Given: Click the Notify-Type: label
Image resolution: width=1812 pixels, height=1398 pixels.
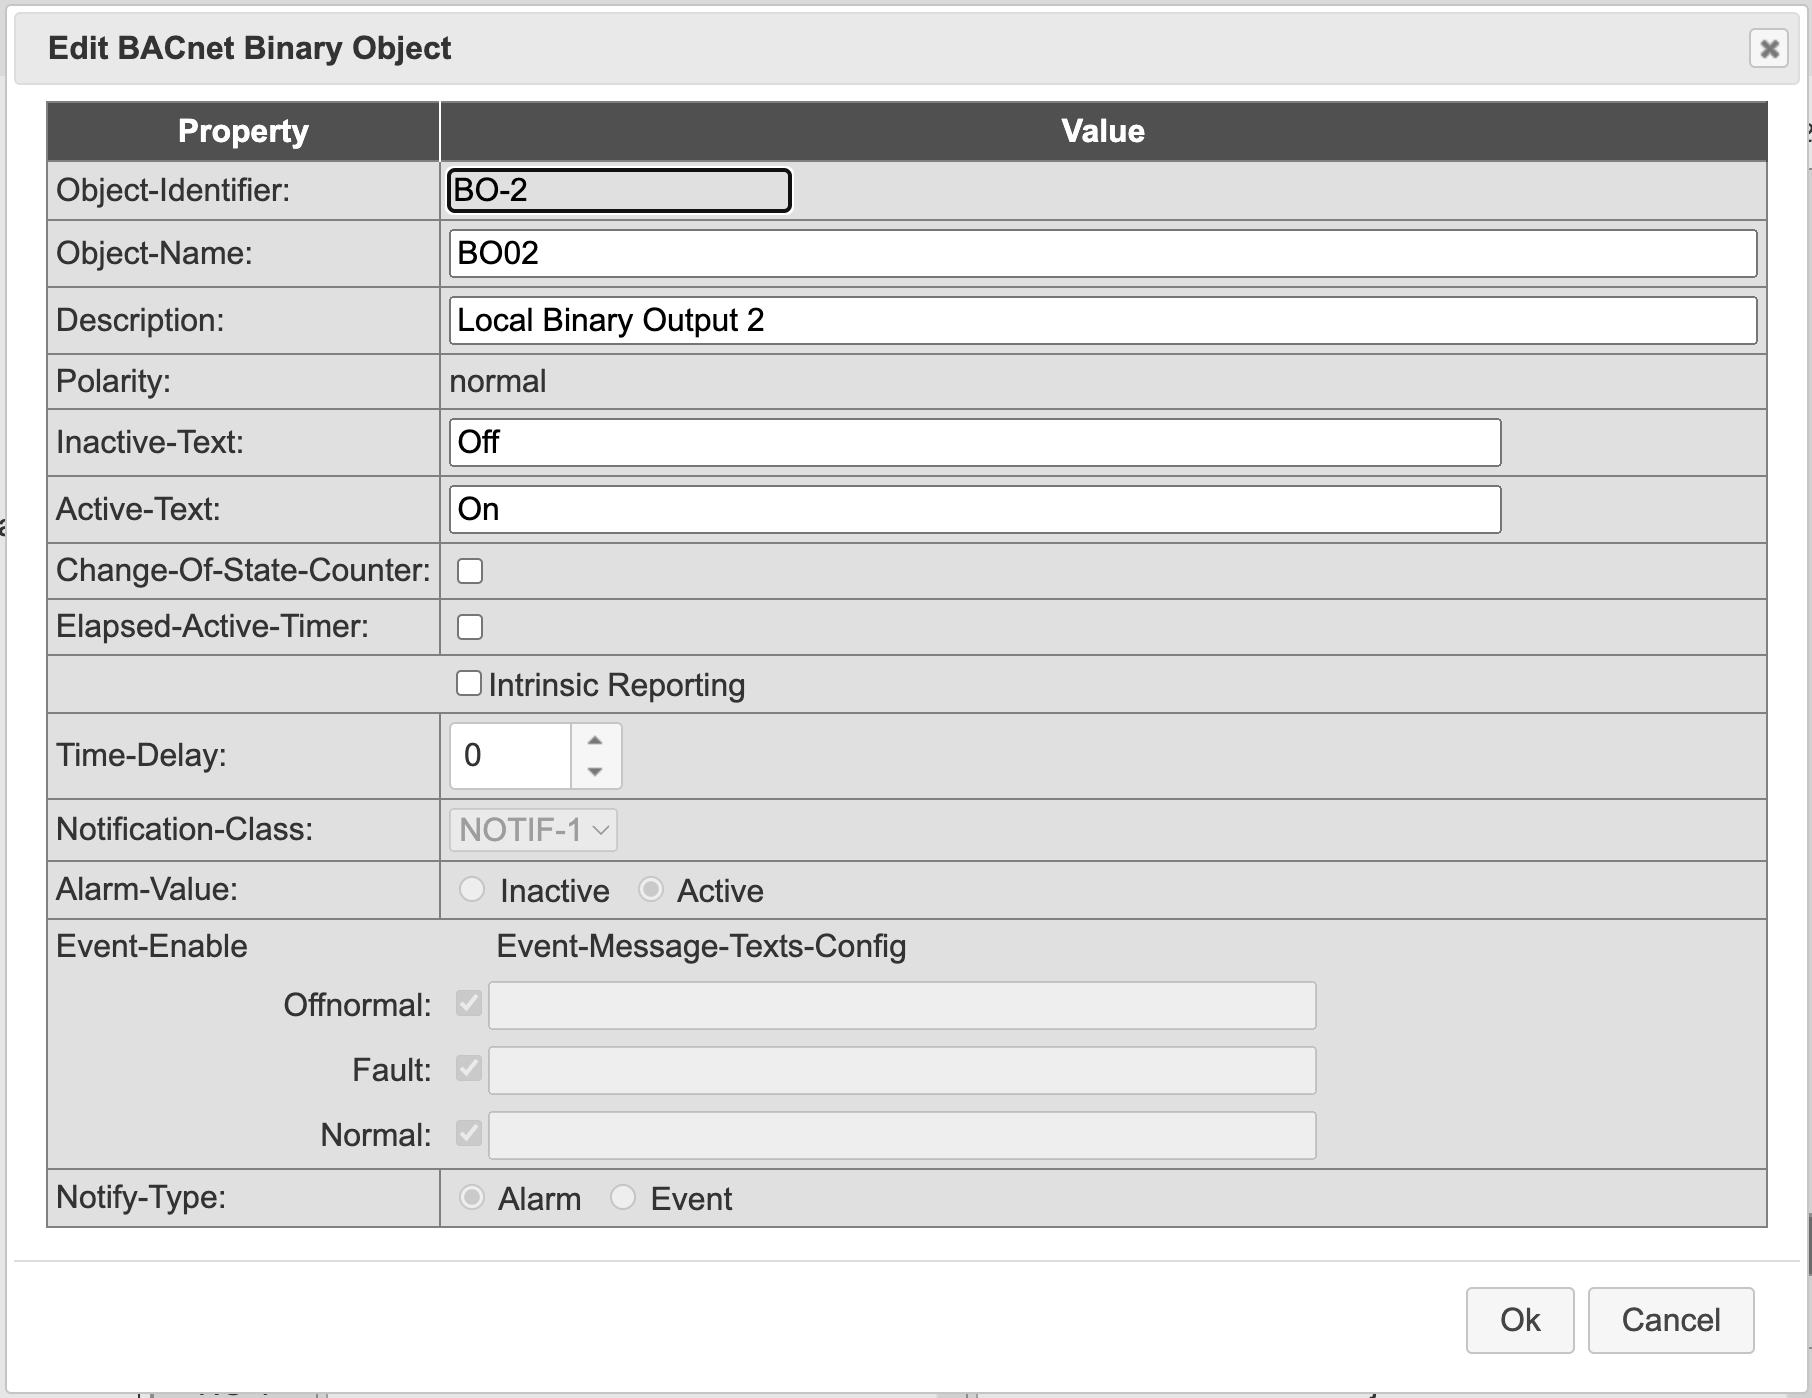Looking at the screenshot, I should coord(141,1197).
